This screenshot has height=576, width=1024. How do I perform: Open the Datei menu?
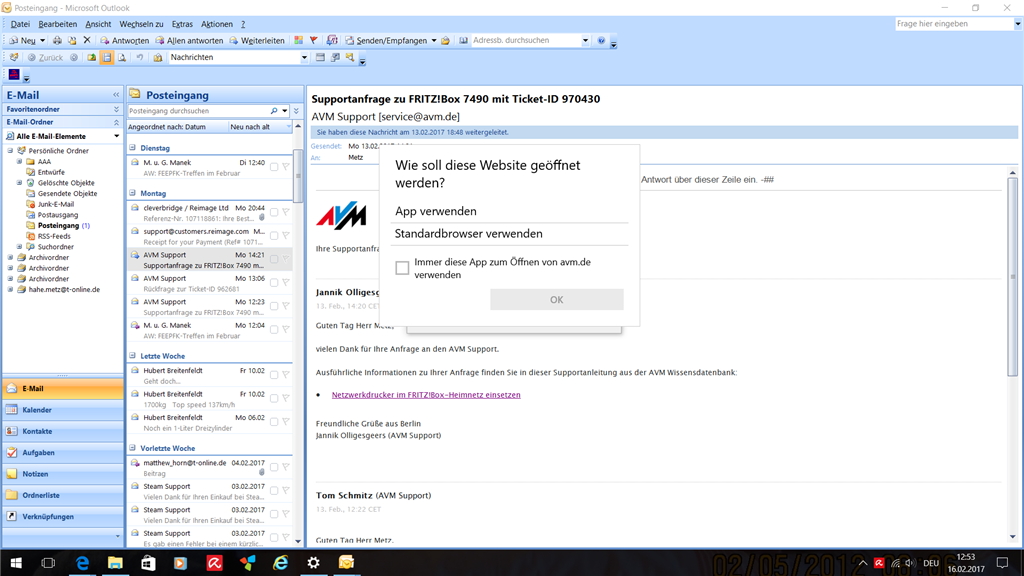pyautogui.click(x=20, y=24)
